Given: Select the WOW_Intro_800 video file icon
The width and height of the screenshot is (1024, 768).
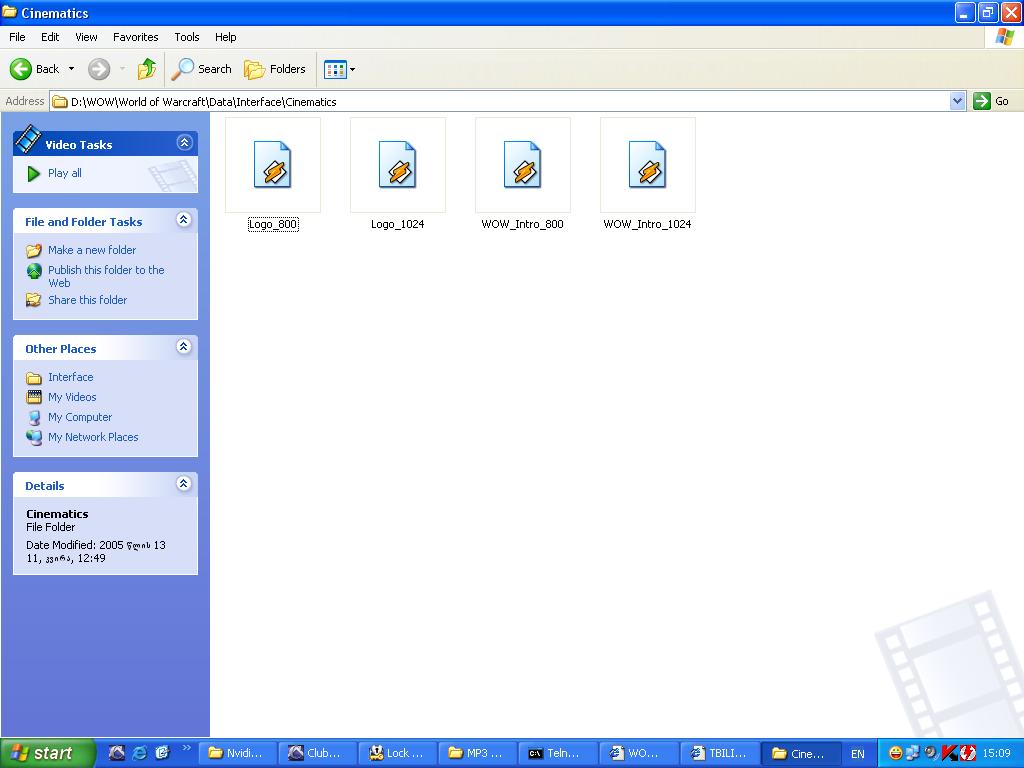Looking at the screenshot, I should (522, 164).
